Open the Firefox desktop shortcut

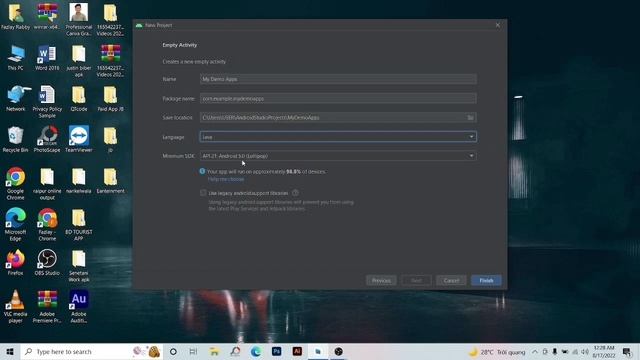pos(16,262)
